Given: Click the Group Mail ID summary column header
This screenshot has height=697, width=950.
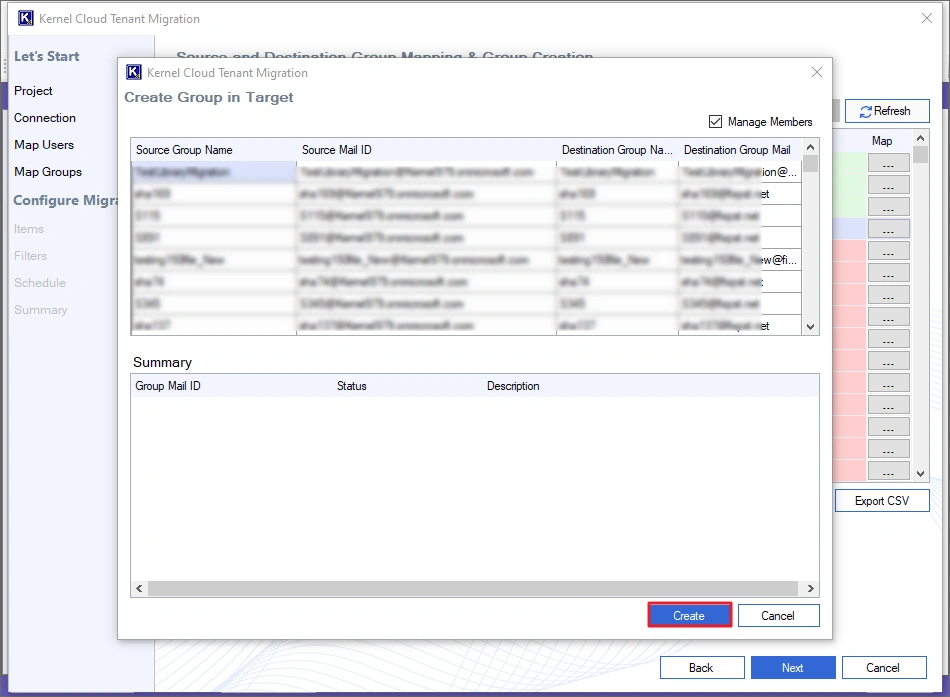Looking at the screenshot, I should (x=168, y=386).
